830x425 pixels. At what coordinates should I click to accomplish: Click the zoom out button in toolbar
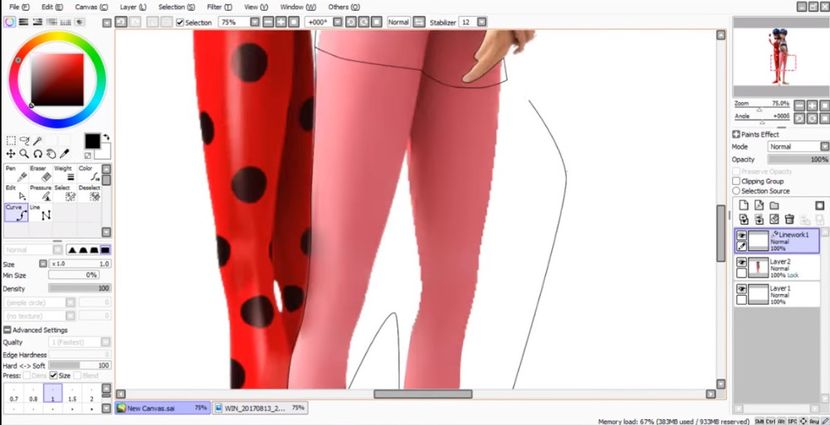[268, 22]
